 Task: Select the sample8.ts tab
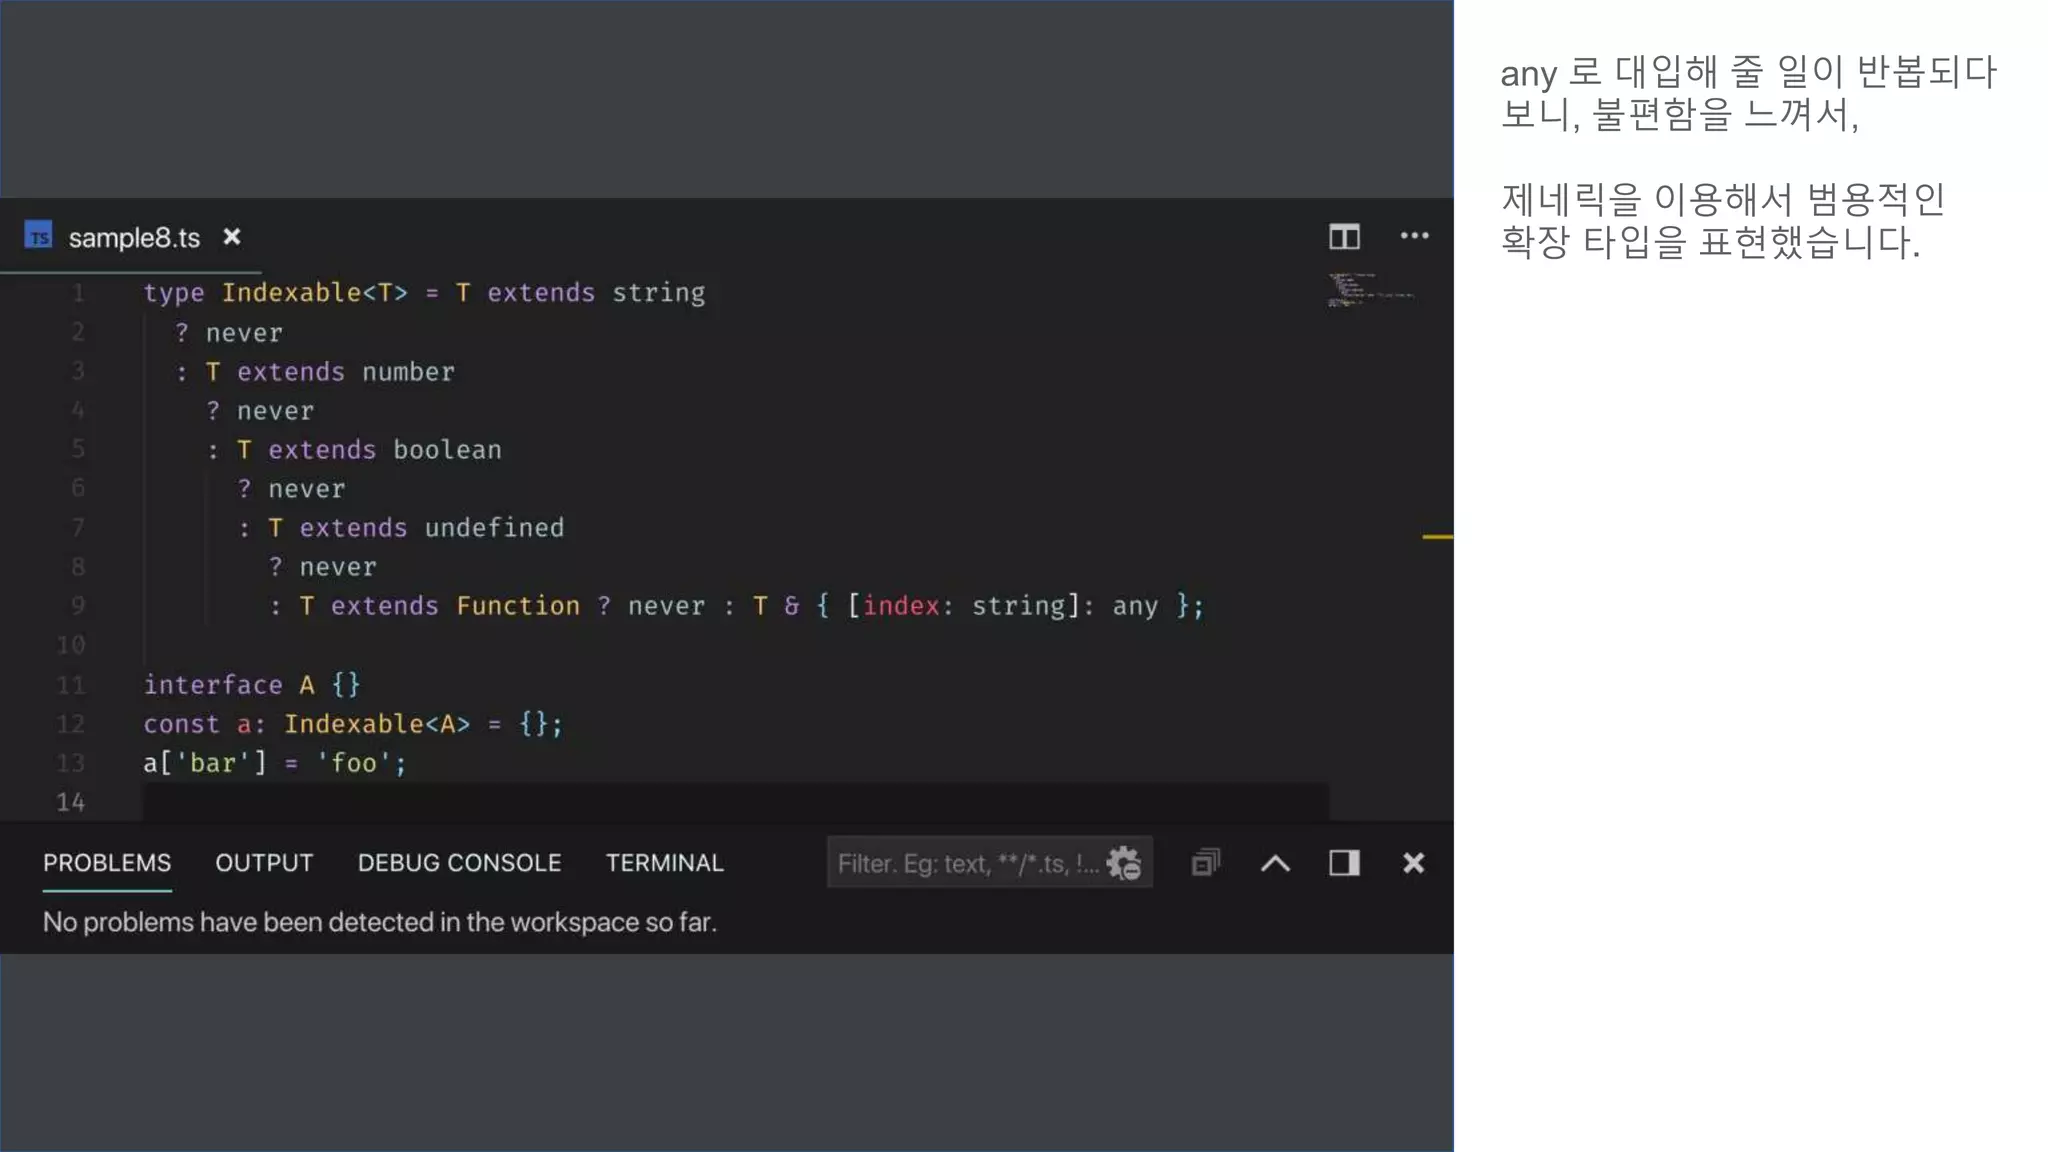tap(134, 238)
